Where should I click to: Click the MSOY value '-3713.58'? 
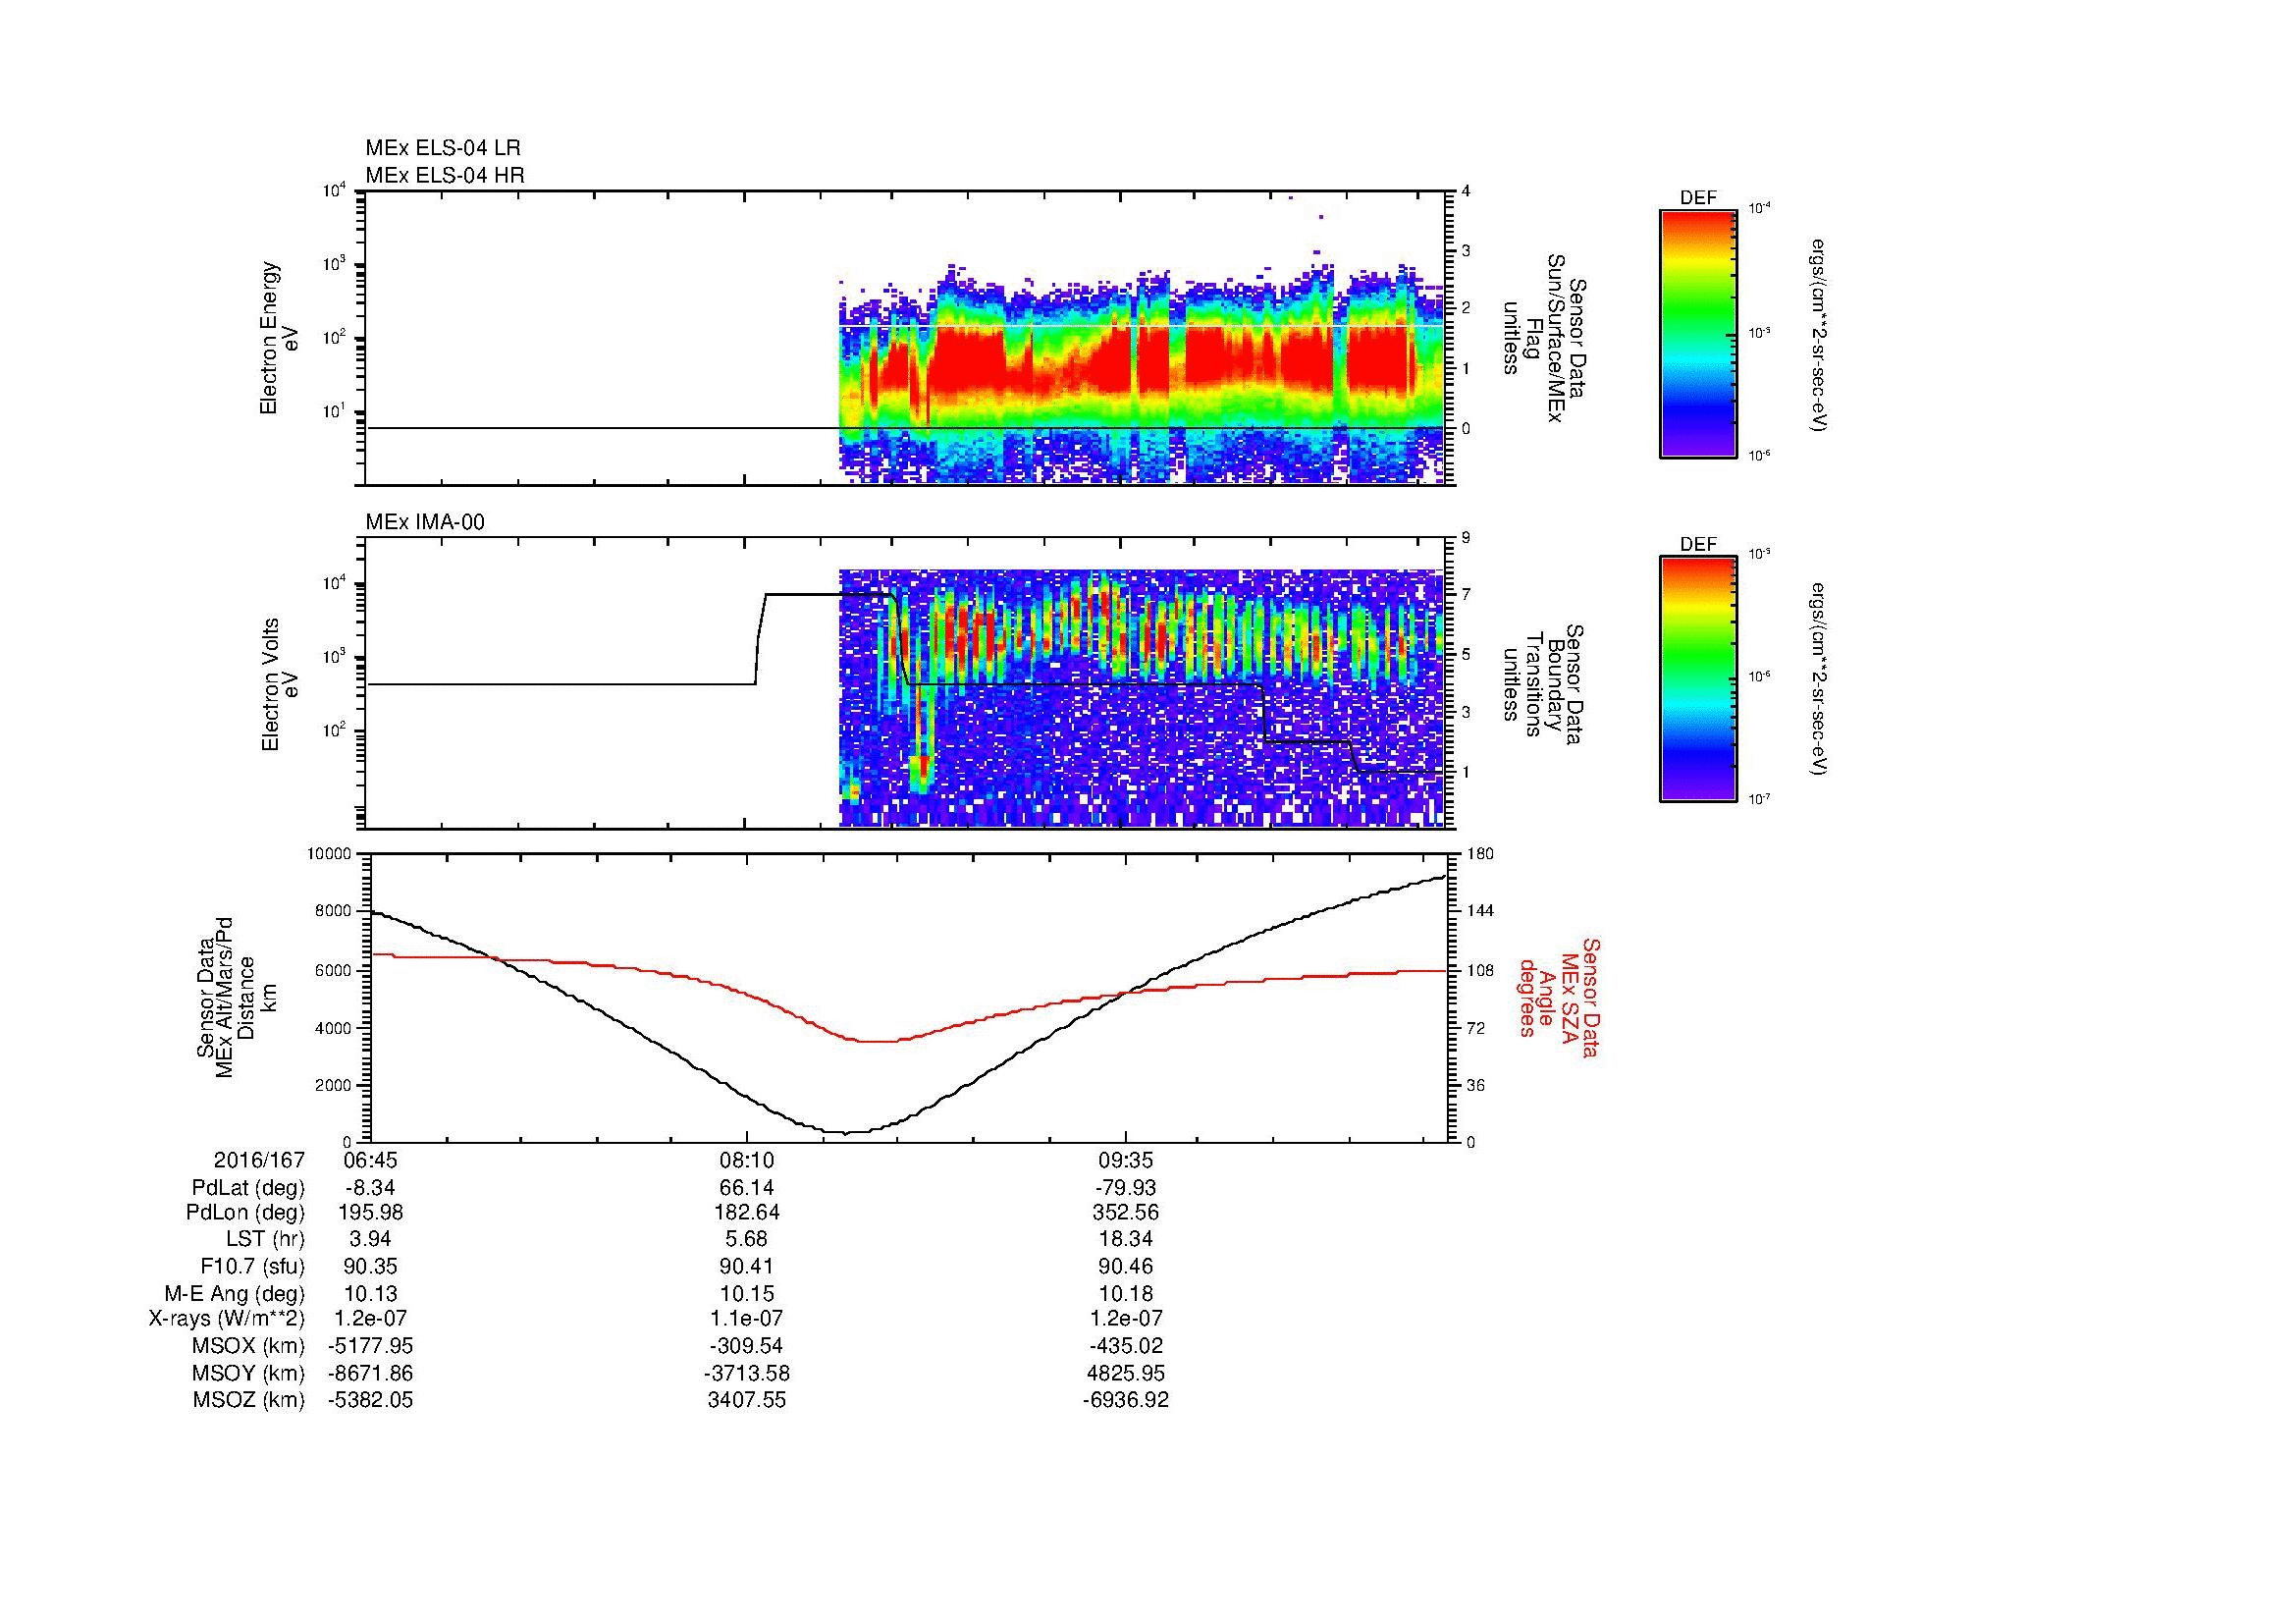point(747,1374)
